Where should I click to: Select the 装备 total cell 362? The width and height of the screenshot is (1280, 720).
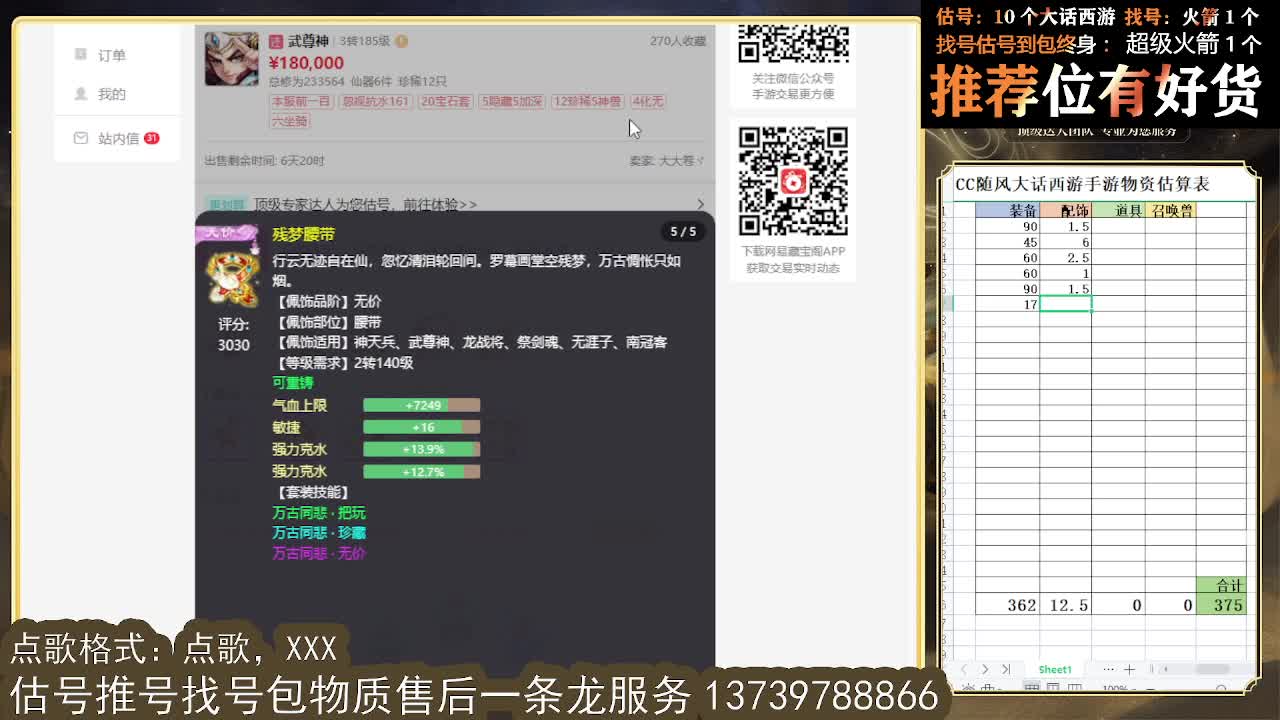(1007, 605)
